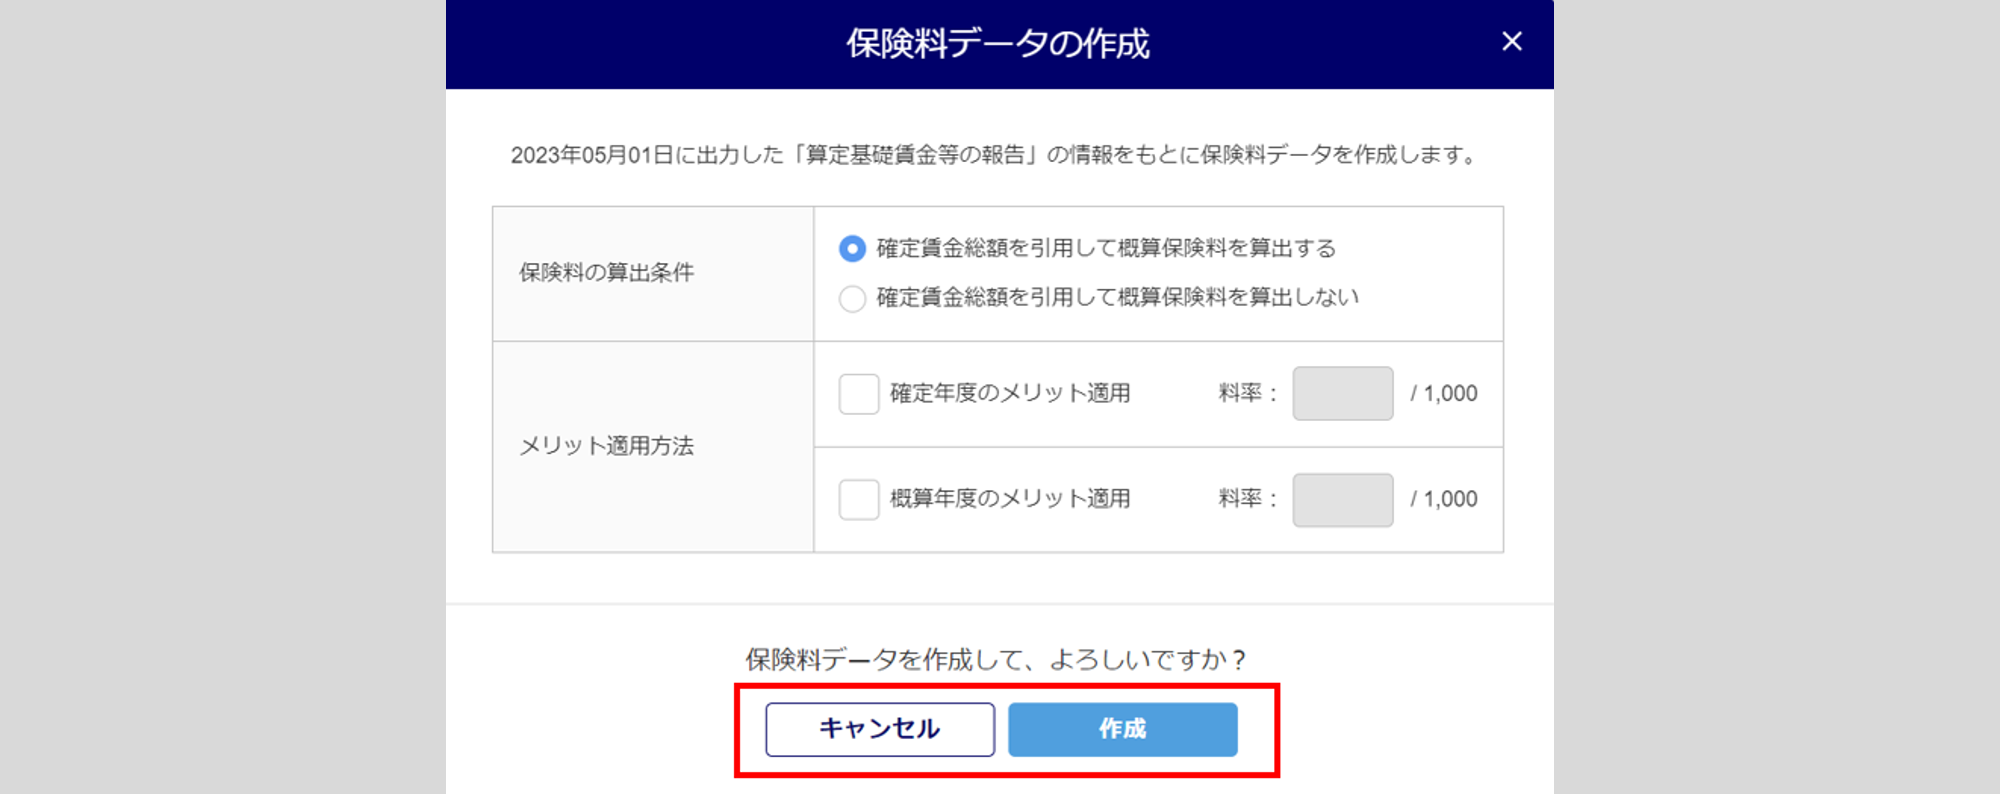
Task: Enable the 確定年度のメリット適用 checkbox
Action: pyautogui.click(x=858, y=394)
